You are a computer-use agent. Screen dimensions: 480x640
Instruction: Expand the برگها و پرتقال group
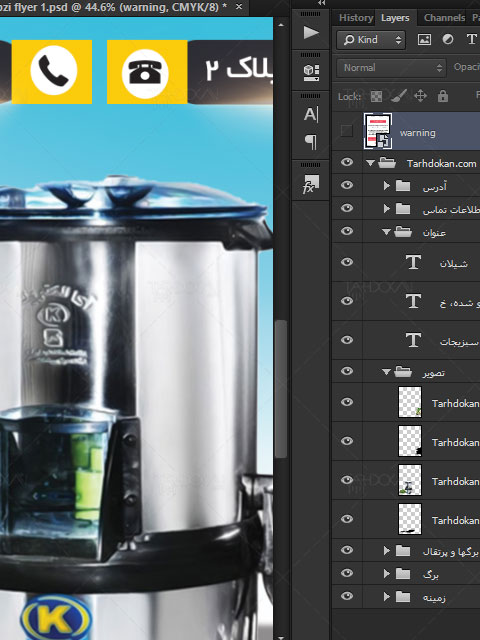coord(387,551)
